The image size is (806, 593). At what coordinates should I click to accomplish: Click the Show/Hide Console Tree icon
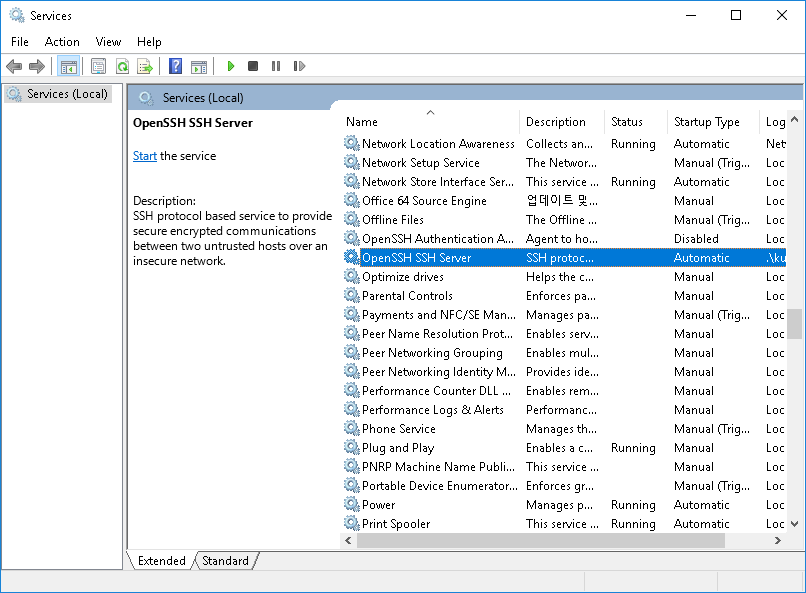[69, 66]
